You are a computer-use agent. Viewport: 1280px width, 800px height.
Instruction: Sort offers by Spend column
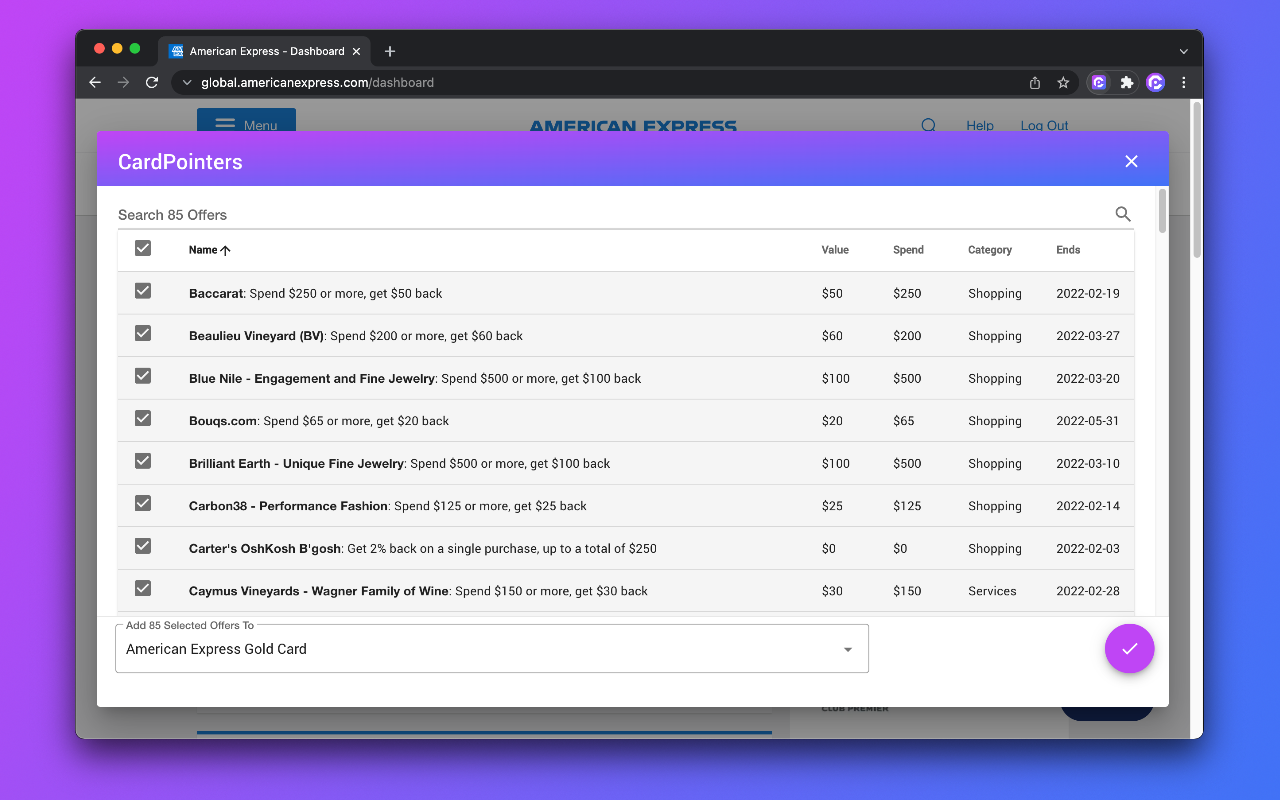coord(908,250)
